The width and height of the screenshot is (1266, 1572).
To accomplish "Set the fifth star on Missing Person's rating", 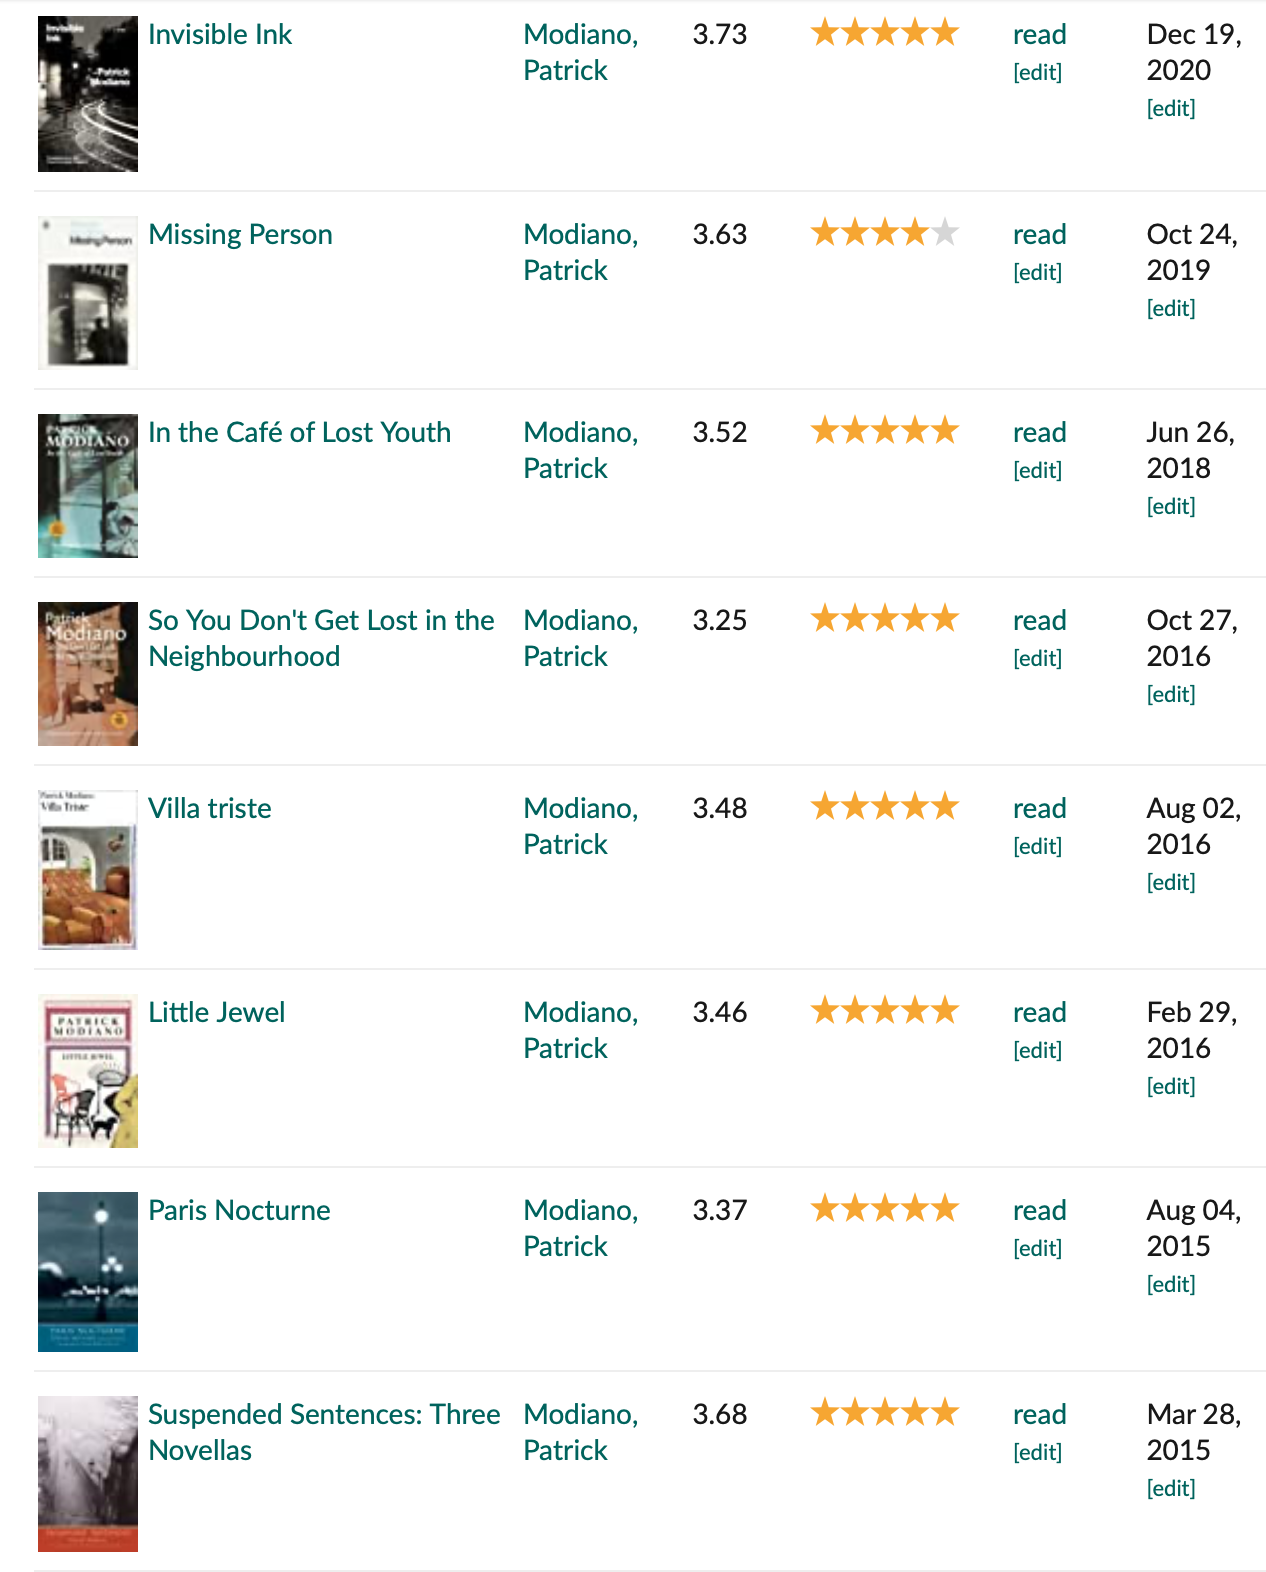I will 945,234.
